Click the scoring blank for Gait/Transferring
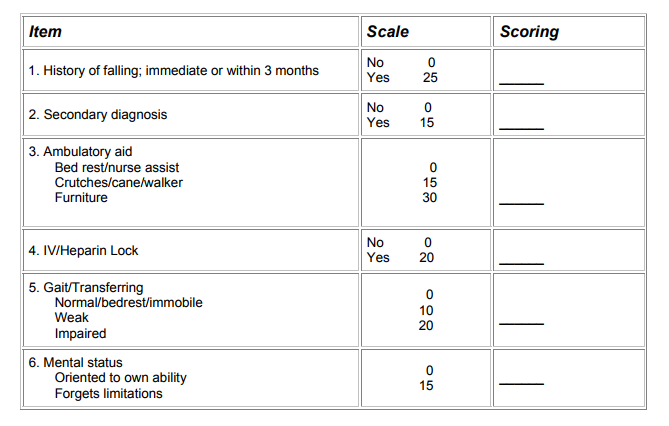Screen dimensions: 669x426 (x=521, y=322)
